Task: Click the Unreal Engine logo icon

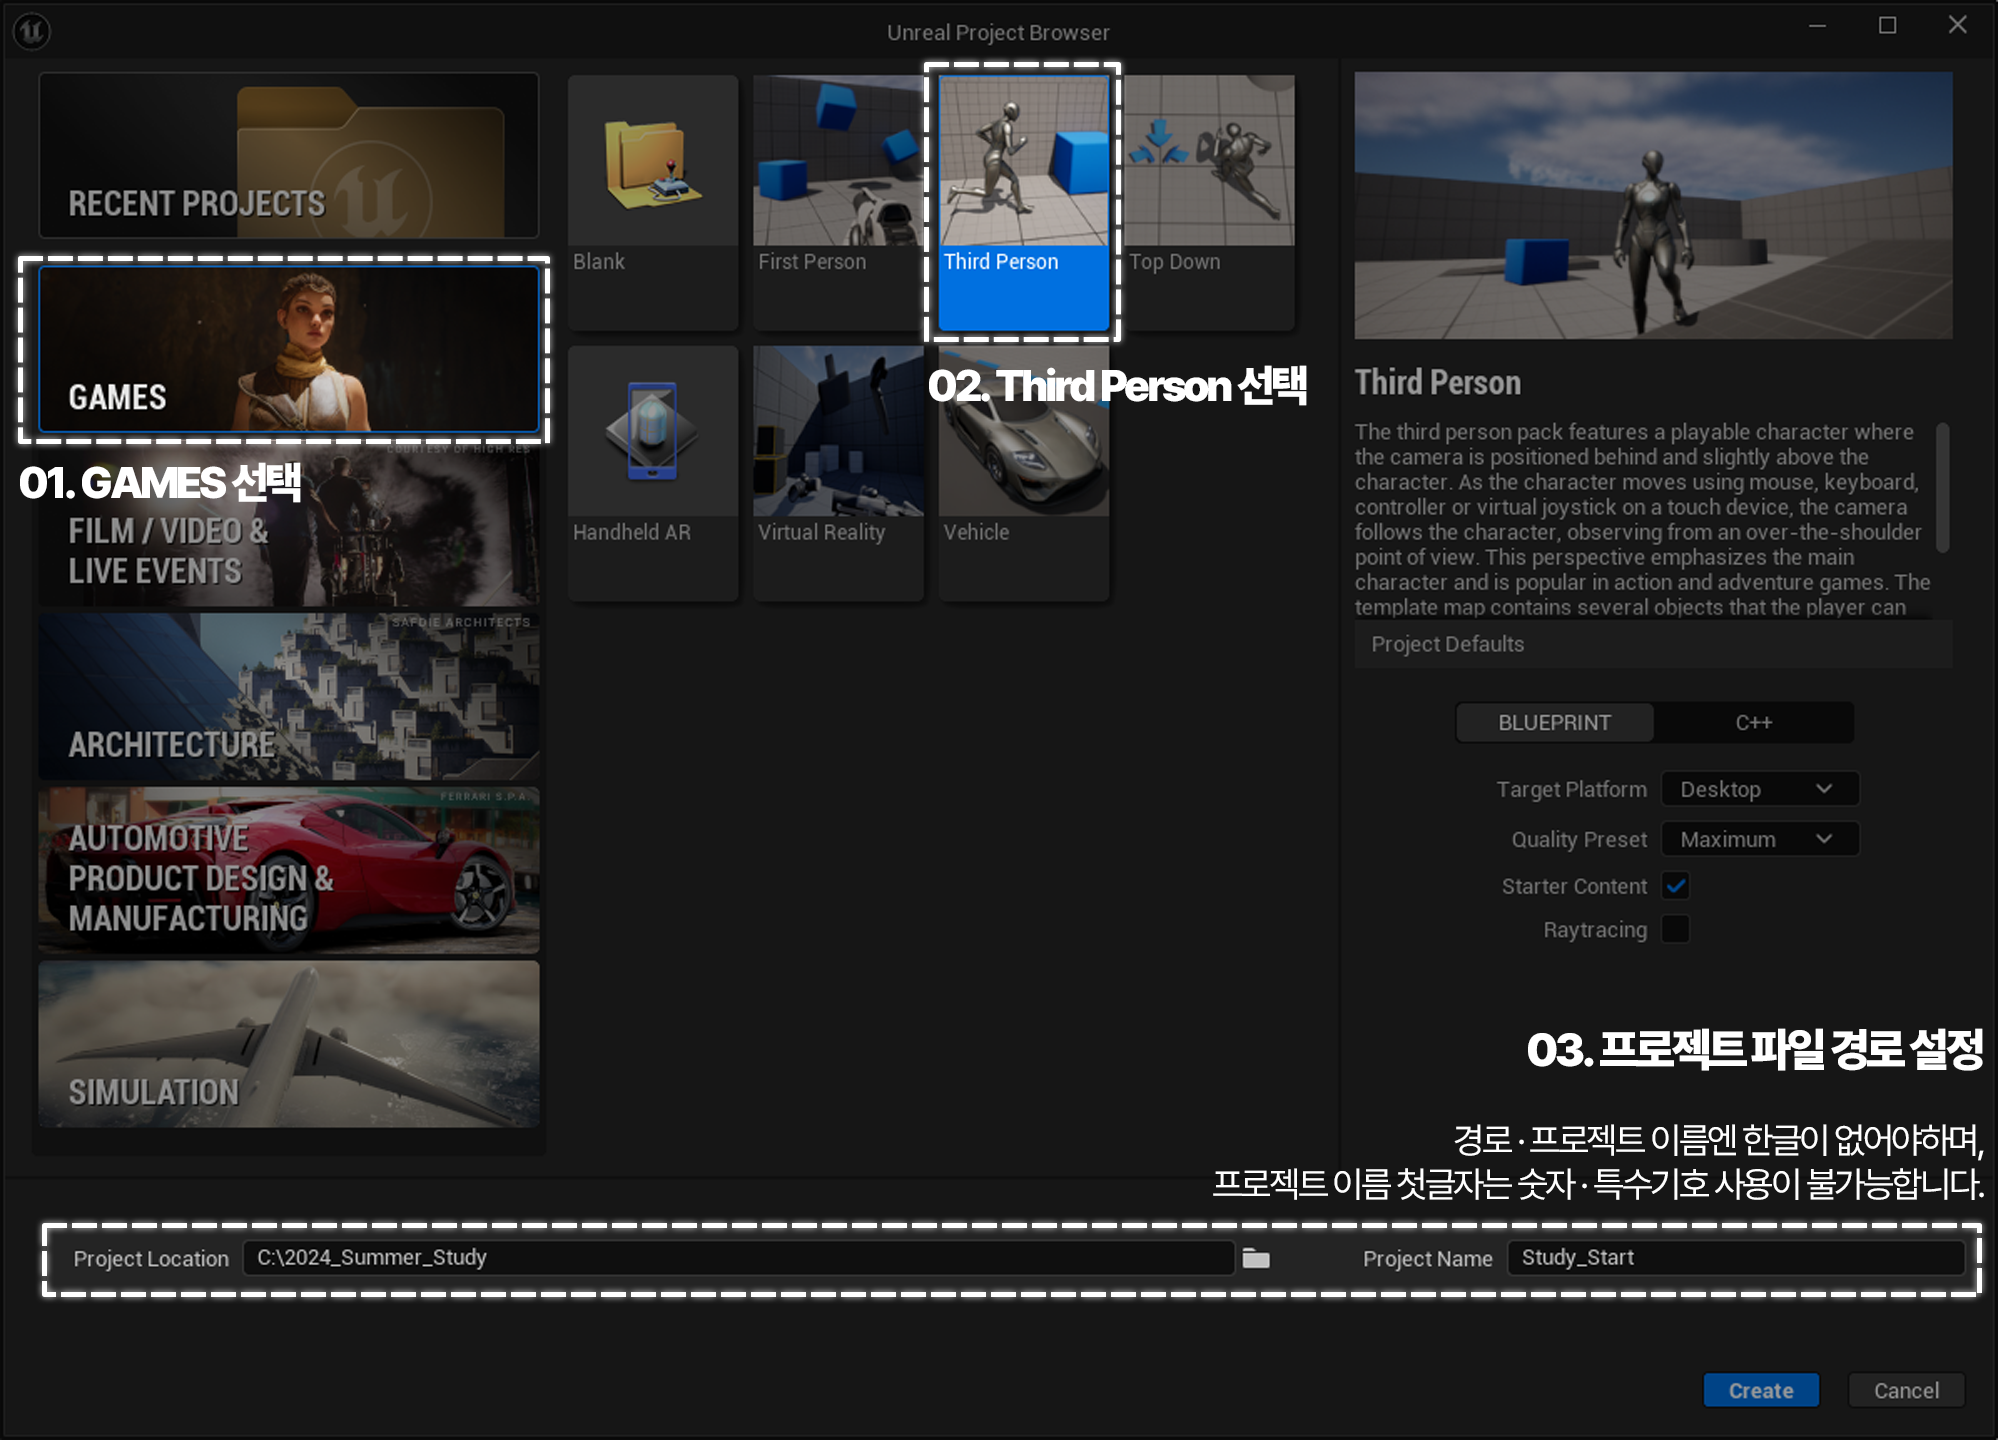Action: point(32,31)
